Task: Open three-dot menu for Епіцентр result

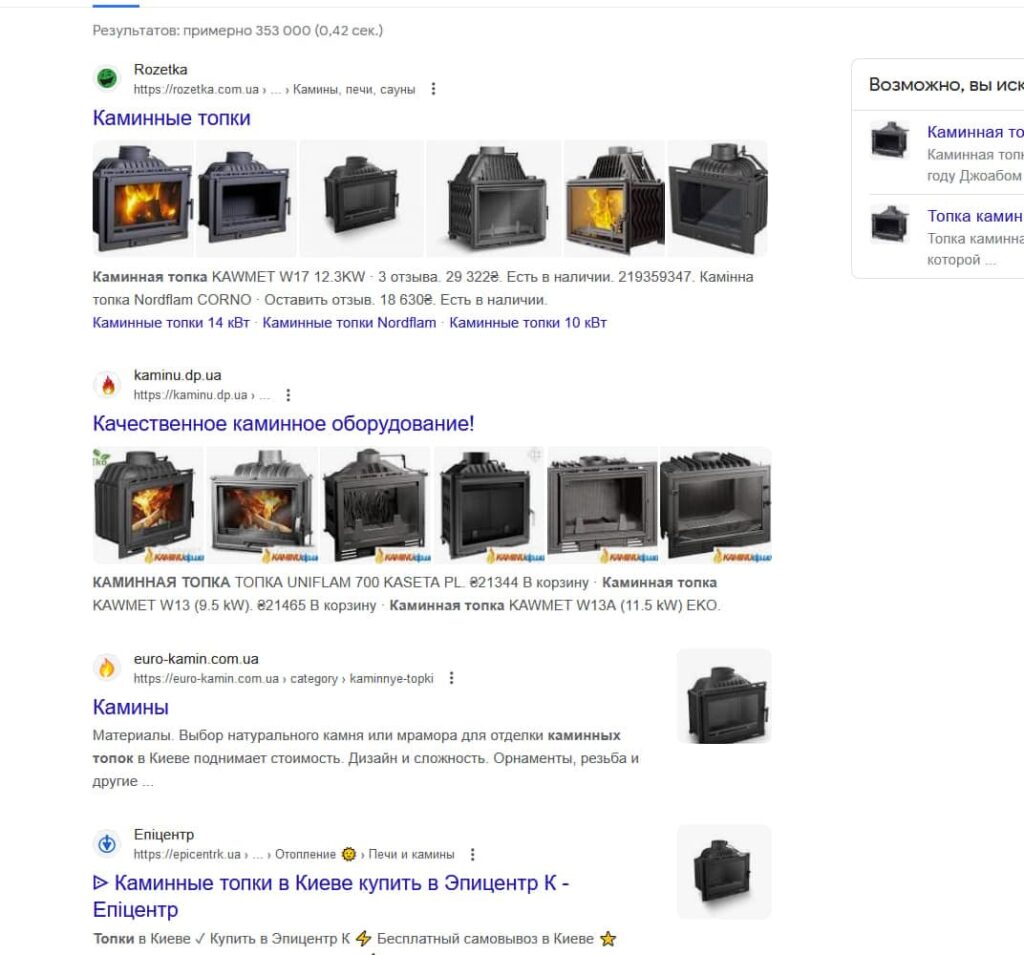Action: tap(472, 854)
